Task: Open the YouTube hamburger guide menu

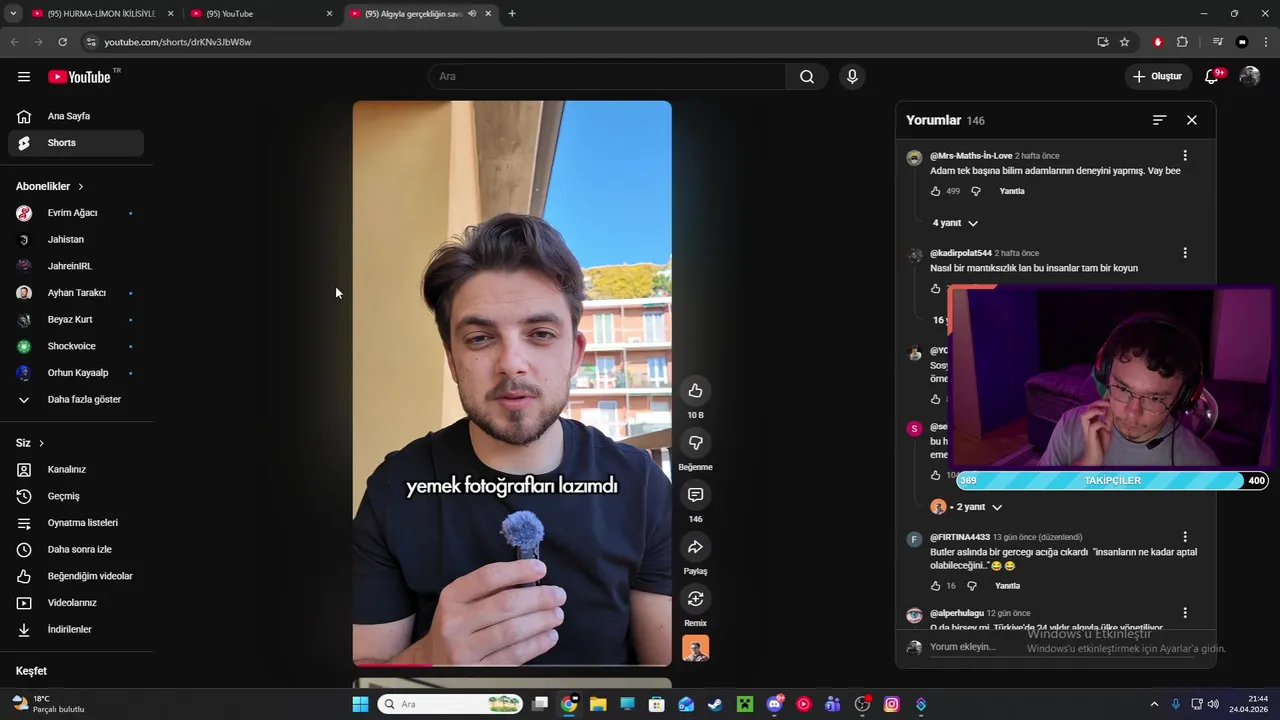Action: (24, 76)
